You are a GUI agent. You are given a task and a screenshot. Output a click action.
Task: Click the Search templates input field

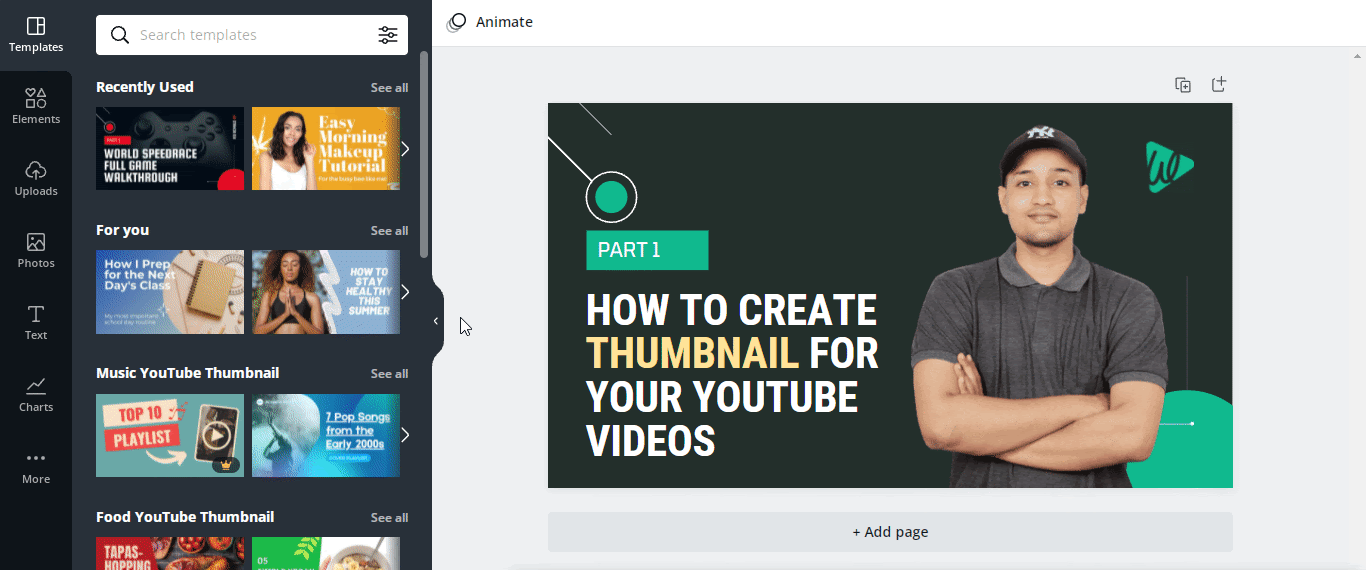tap(252, 35)
